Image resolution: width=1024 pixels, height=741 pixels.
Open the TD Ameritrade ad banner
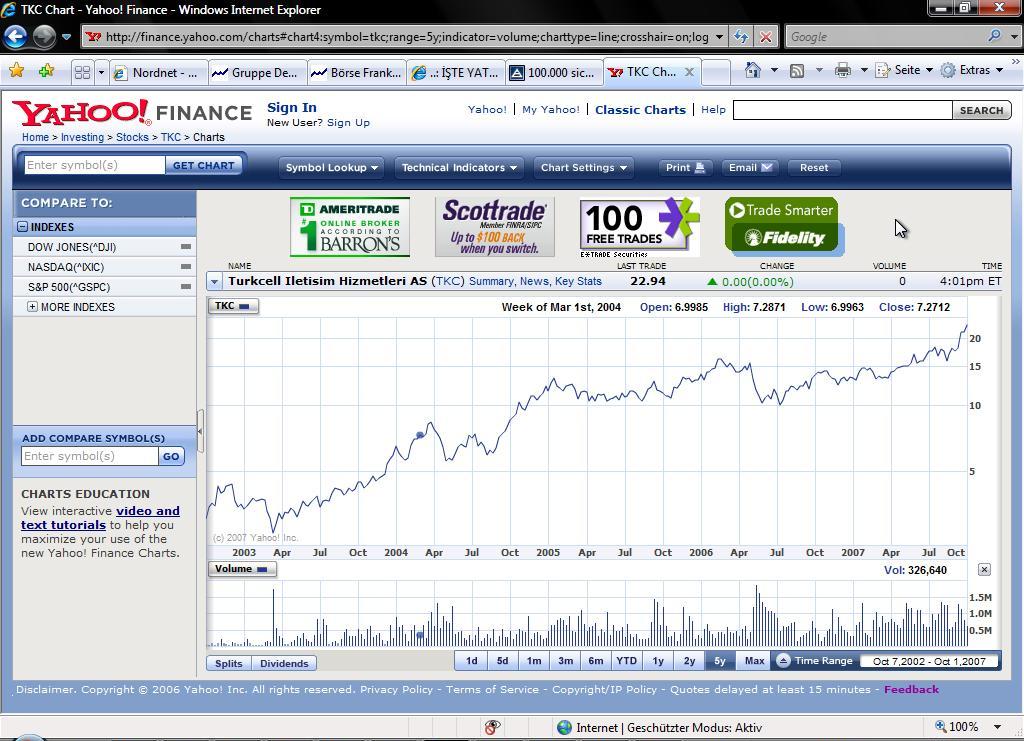point(350,227)
